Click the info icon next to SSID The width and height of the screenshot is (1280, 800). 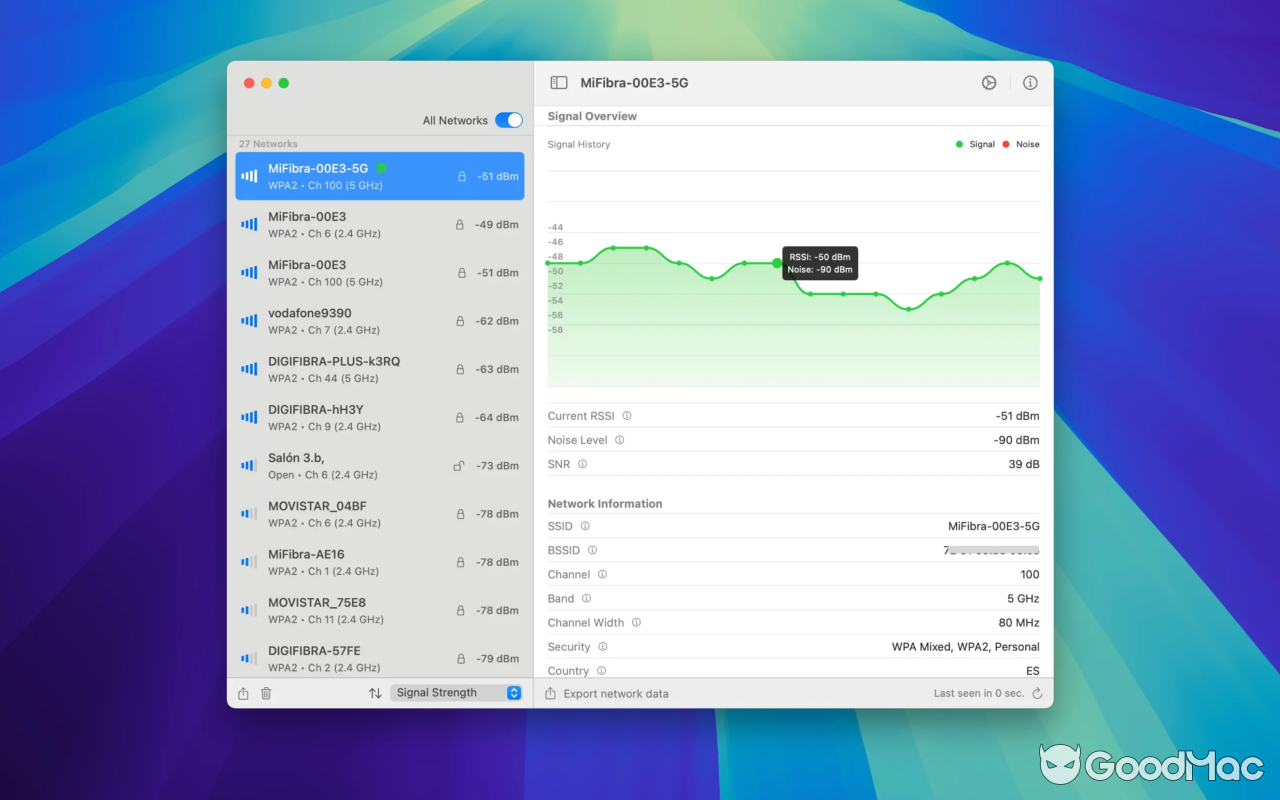(584, 526)
